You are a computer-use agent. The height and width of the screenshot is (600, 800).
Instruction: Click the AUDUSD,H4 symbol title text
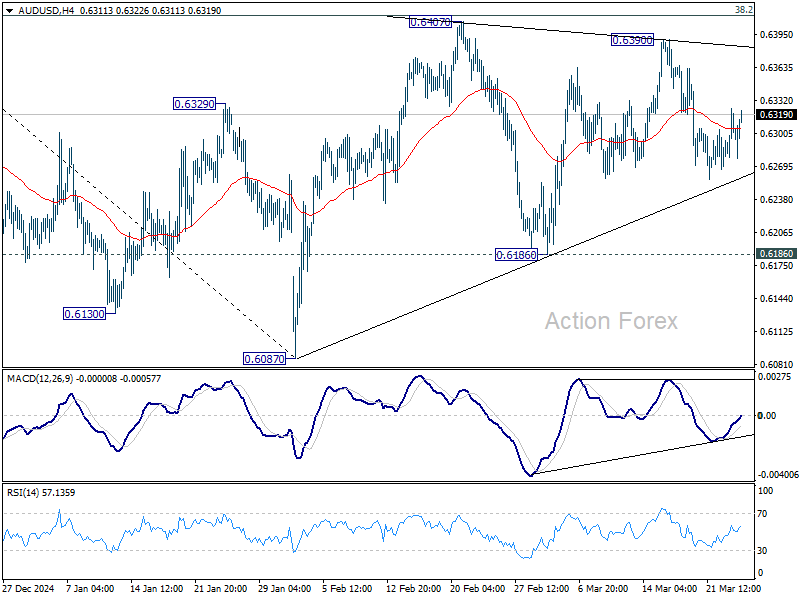[46, 10]
